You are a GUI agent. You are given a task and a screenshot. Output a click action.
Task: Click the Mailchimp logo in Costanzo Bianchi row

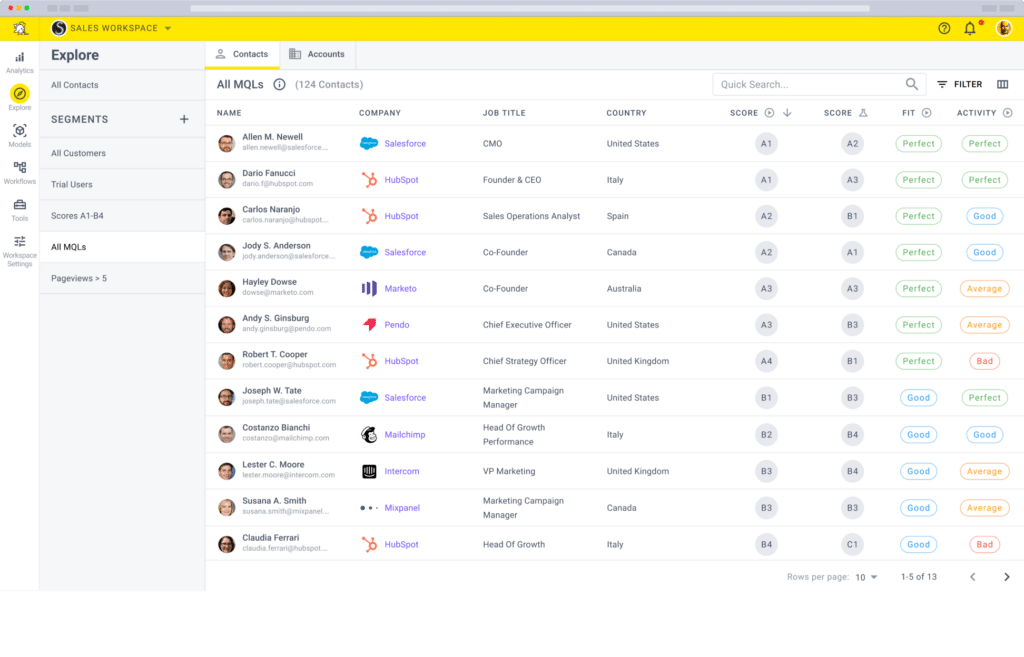(x=369, y=435)
